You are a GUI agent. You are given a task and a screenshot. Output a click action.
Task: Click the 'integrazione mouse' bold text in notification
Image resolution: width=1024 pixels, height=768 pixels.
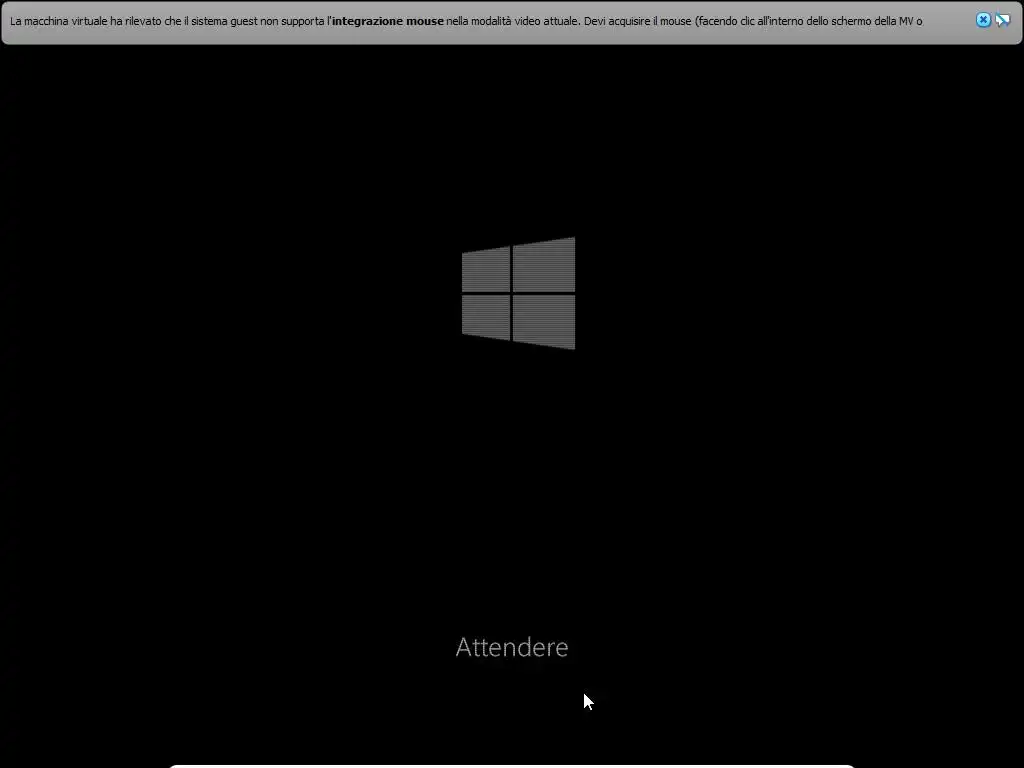tap(388, 22)
